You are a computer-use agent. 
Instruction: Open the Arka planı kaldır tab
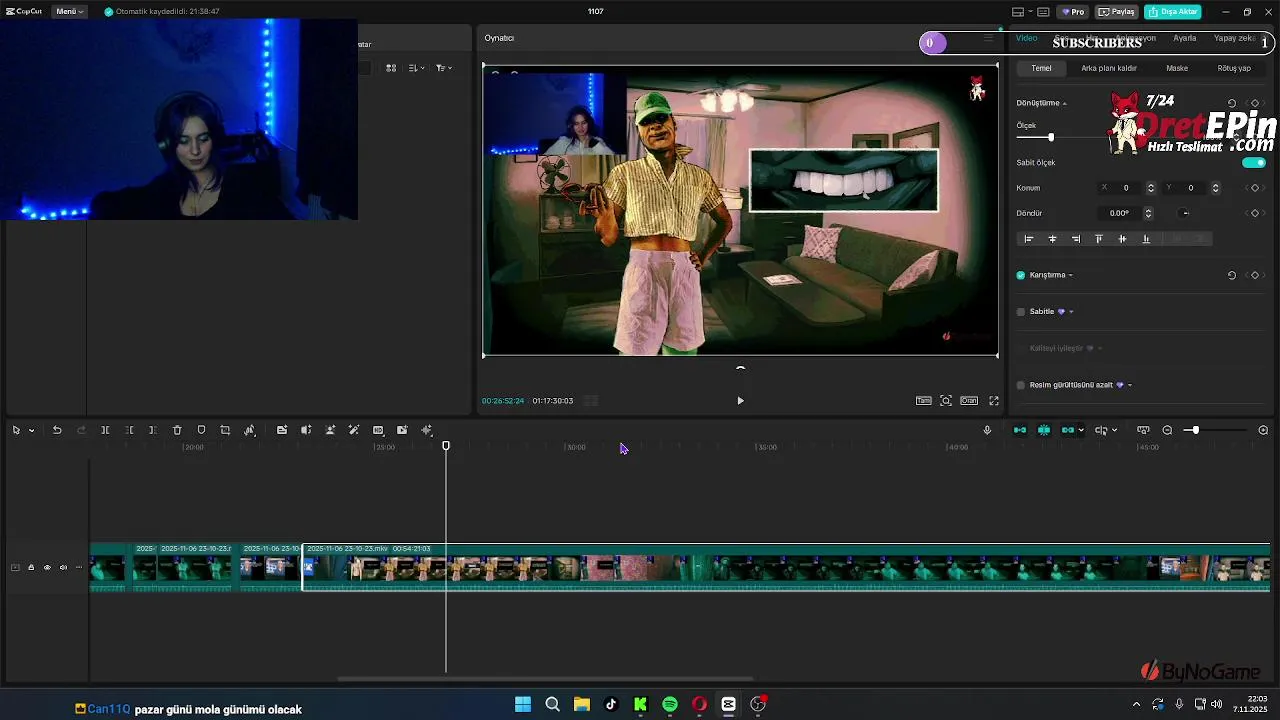pos(1108,68)
